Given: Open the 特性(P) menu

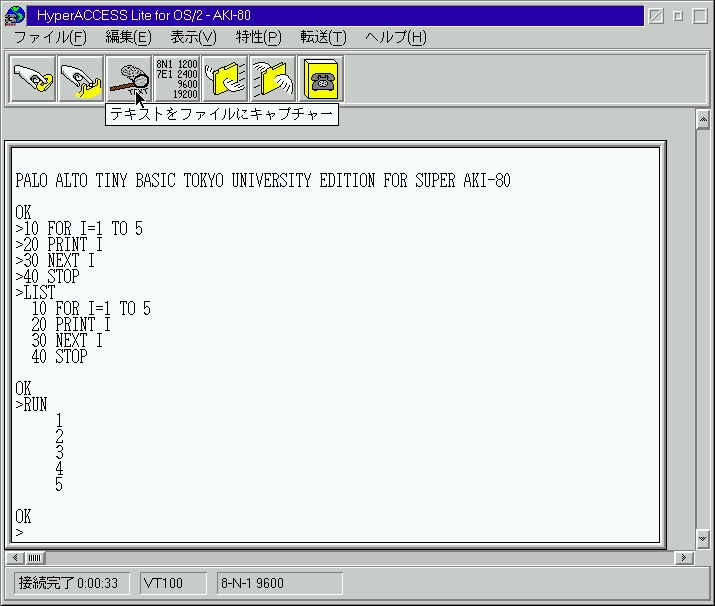Looking at the screenshot, I should pyautogui.click(x=259, y=37).
